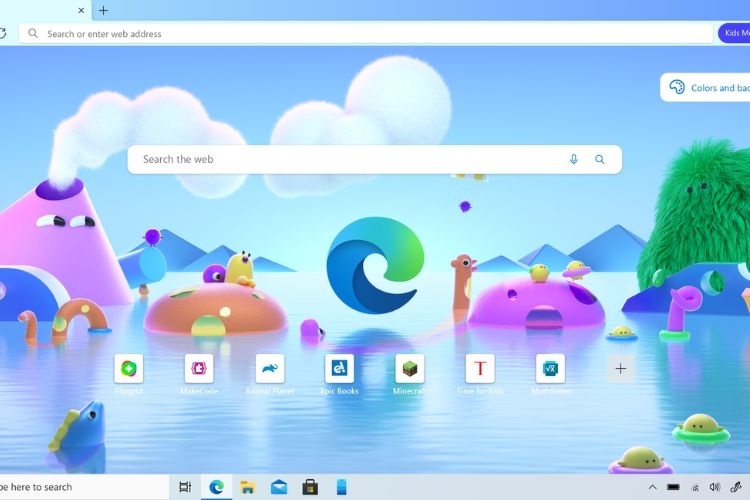Open Colors and background settings
This screenshot has width=750, height=500.
pyautogui.click(x=706, y=88)
